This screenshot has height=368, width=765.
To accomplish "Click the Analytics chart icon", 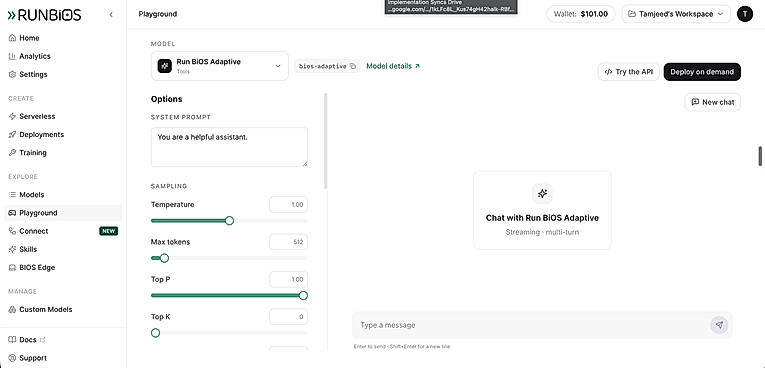I will 12,56.
